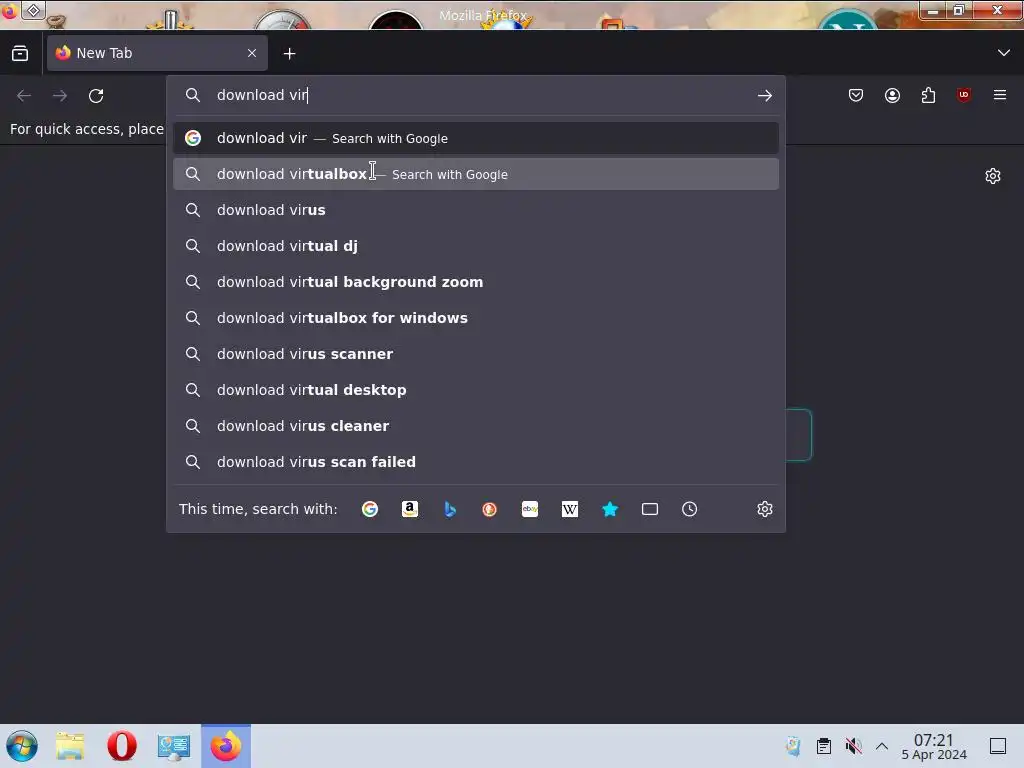Select 'download vir' Search with Google suggestion
This screenshot has width=1024, height=768.
point(475,138)
